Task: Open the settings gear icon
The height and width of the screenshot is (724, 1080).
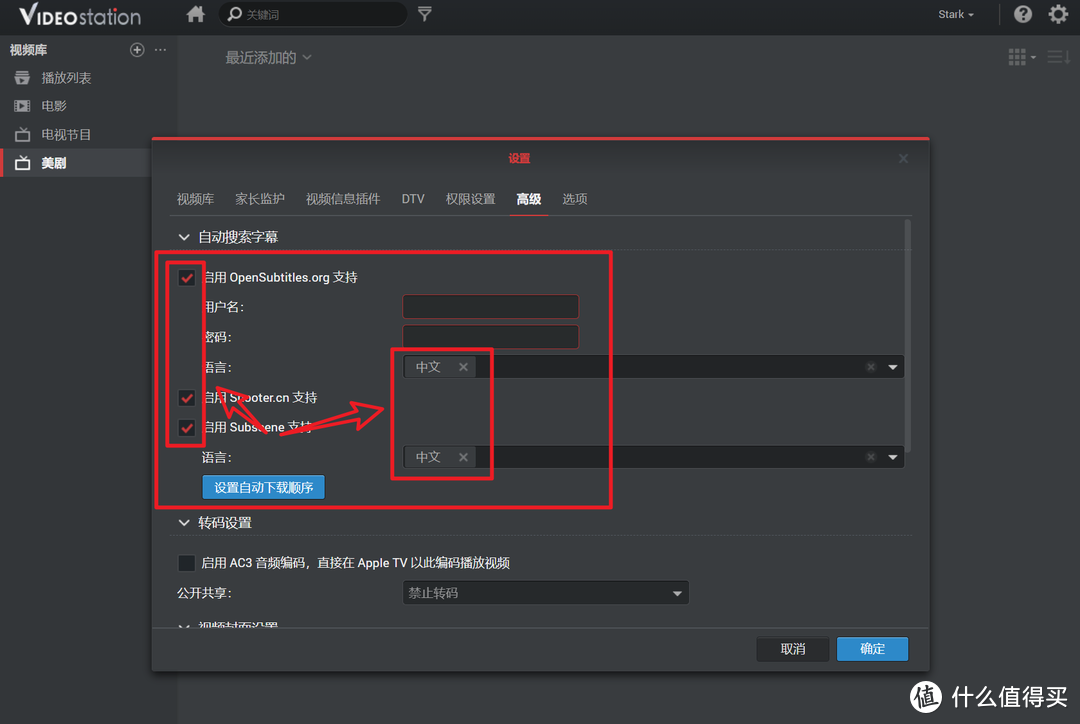Action: pyautogui.click(x=1058, y=14)
